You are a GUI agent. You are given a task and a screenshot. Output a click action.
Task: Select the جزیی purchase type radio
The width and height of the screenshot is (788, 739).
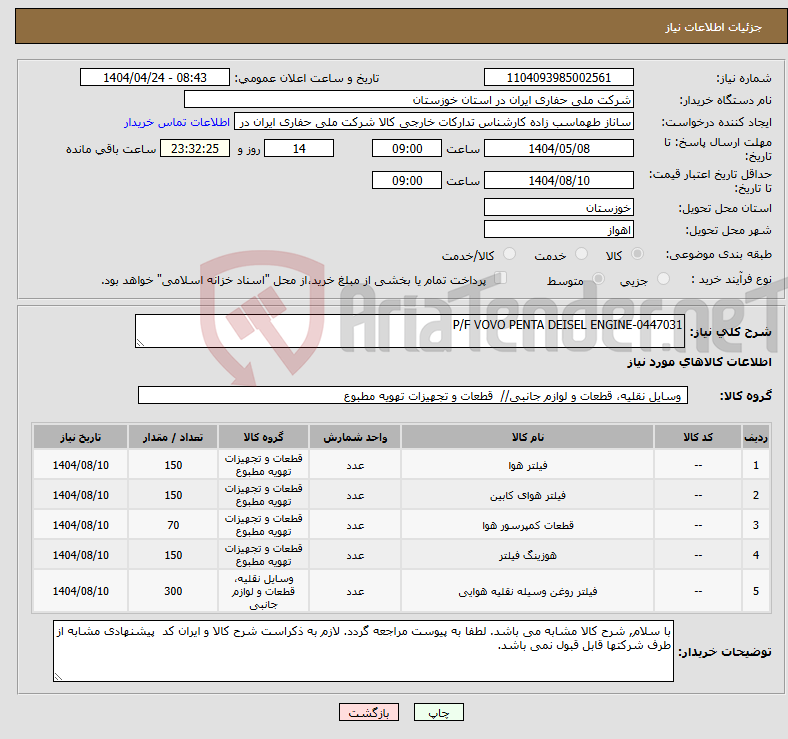click(663, 279)
